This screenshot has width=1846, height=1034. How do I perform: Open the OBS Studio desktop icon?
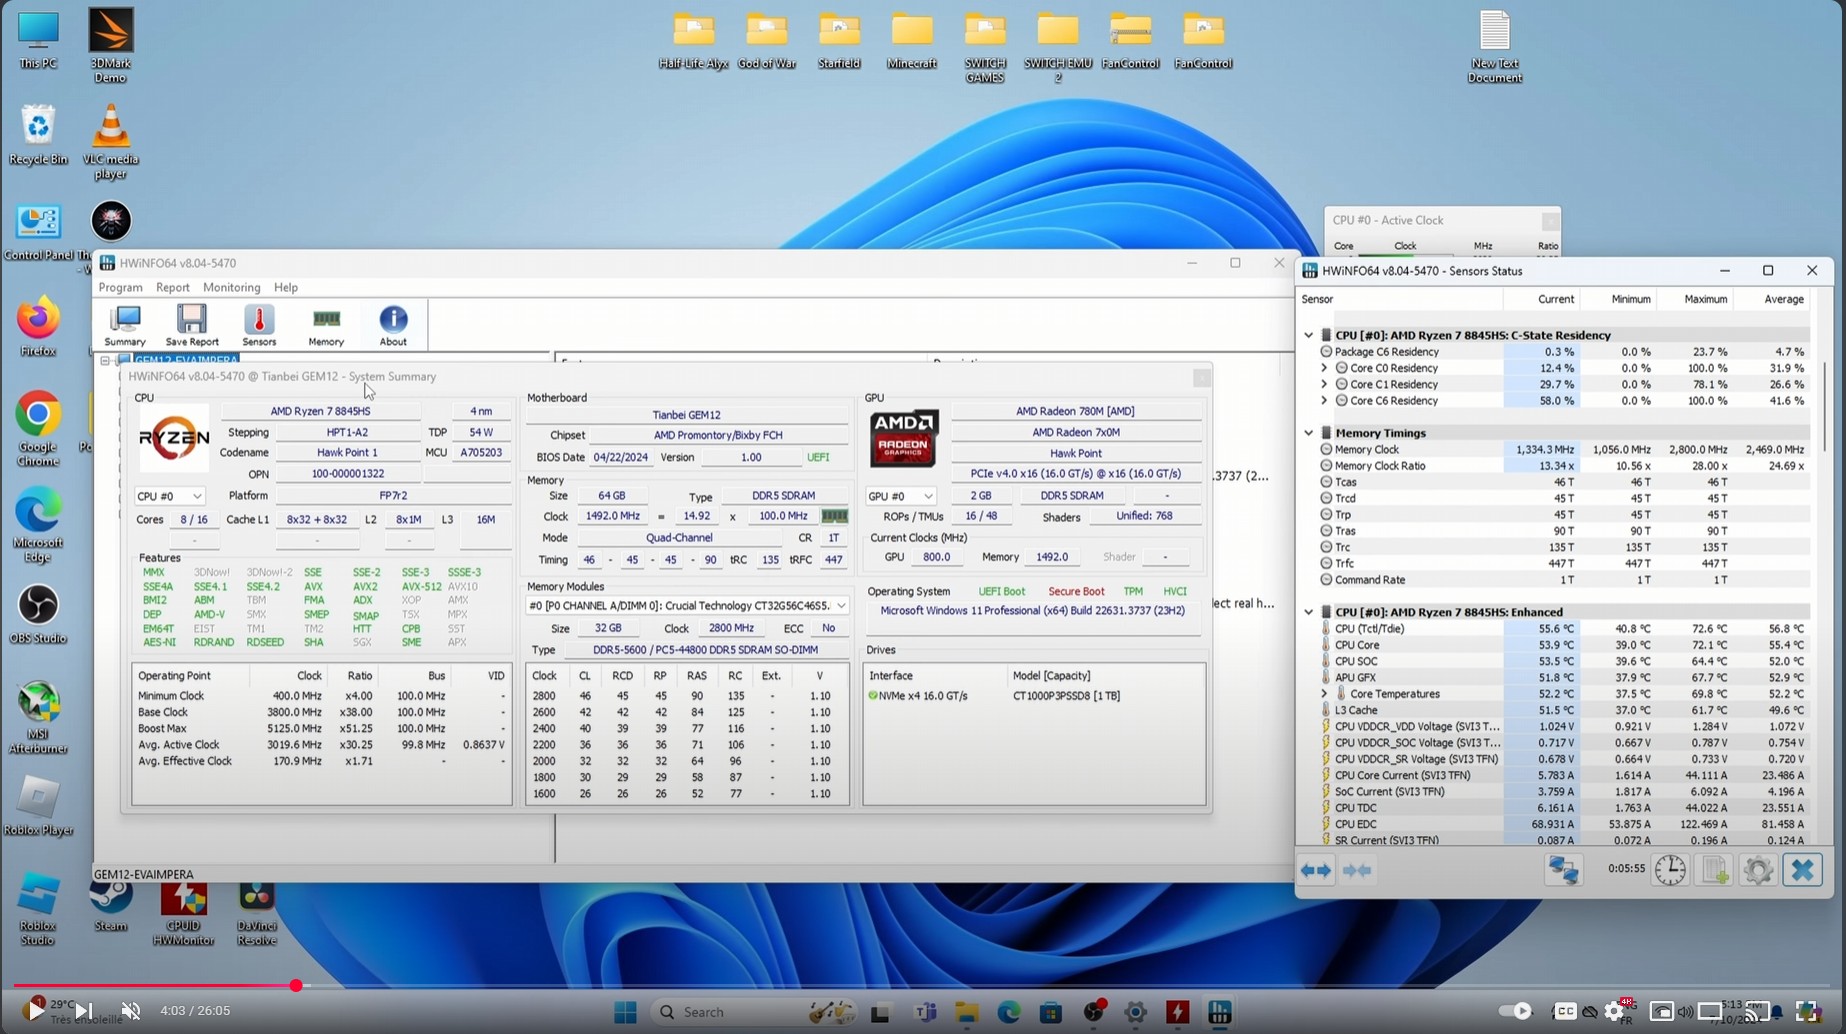(x=38, y=614)
